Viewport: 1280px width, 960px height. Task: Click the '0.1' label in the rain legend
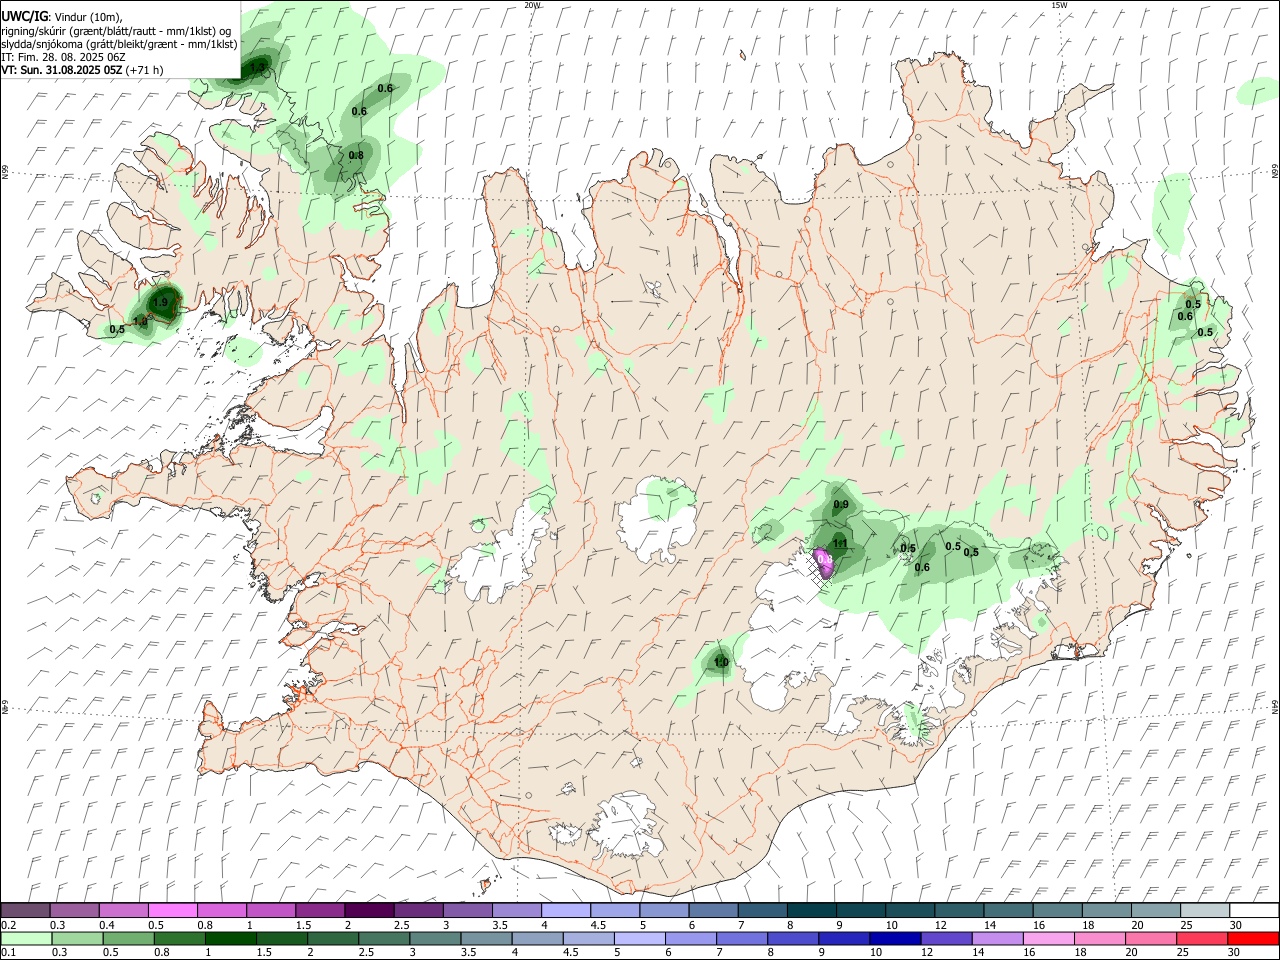click(8, 953)
